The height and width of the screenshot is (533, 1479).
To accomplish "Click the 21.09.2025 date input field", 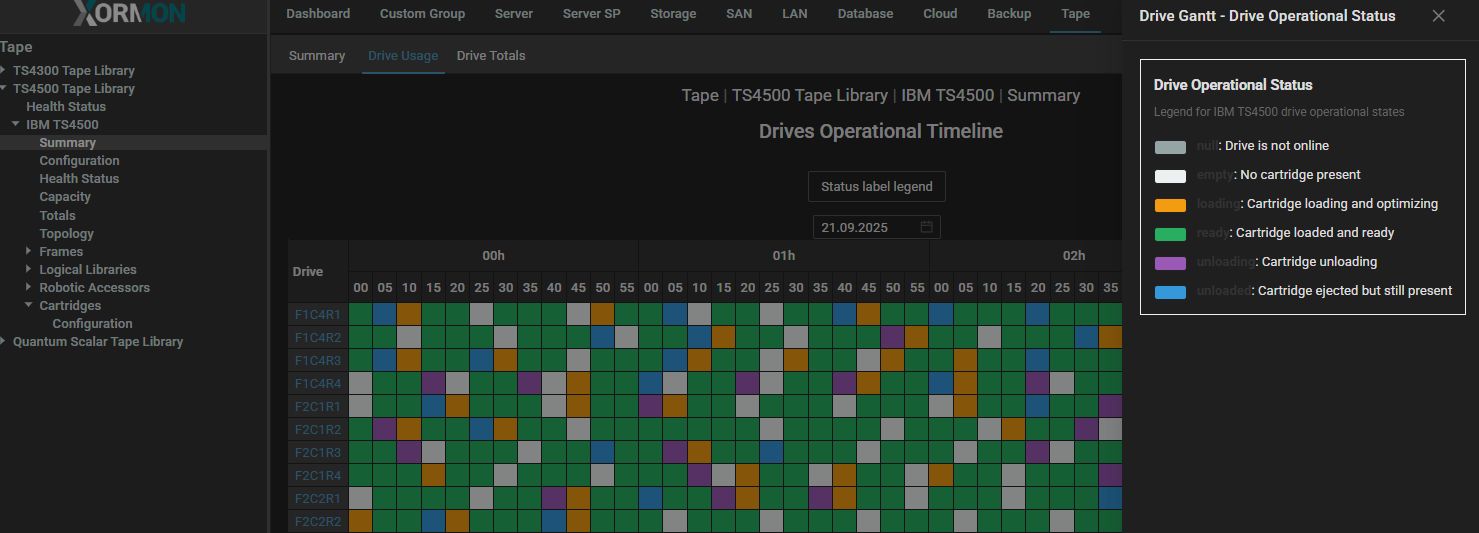I will (876, 227).
